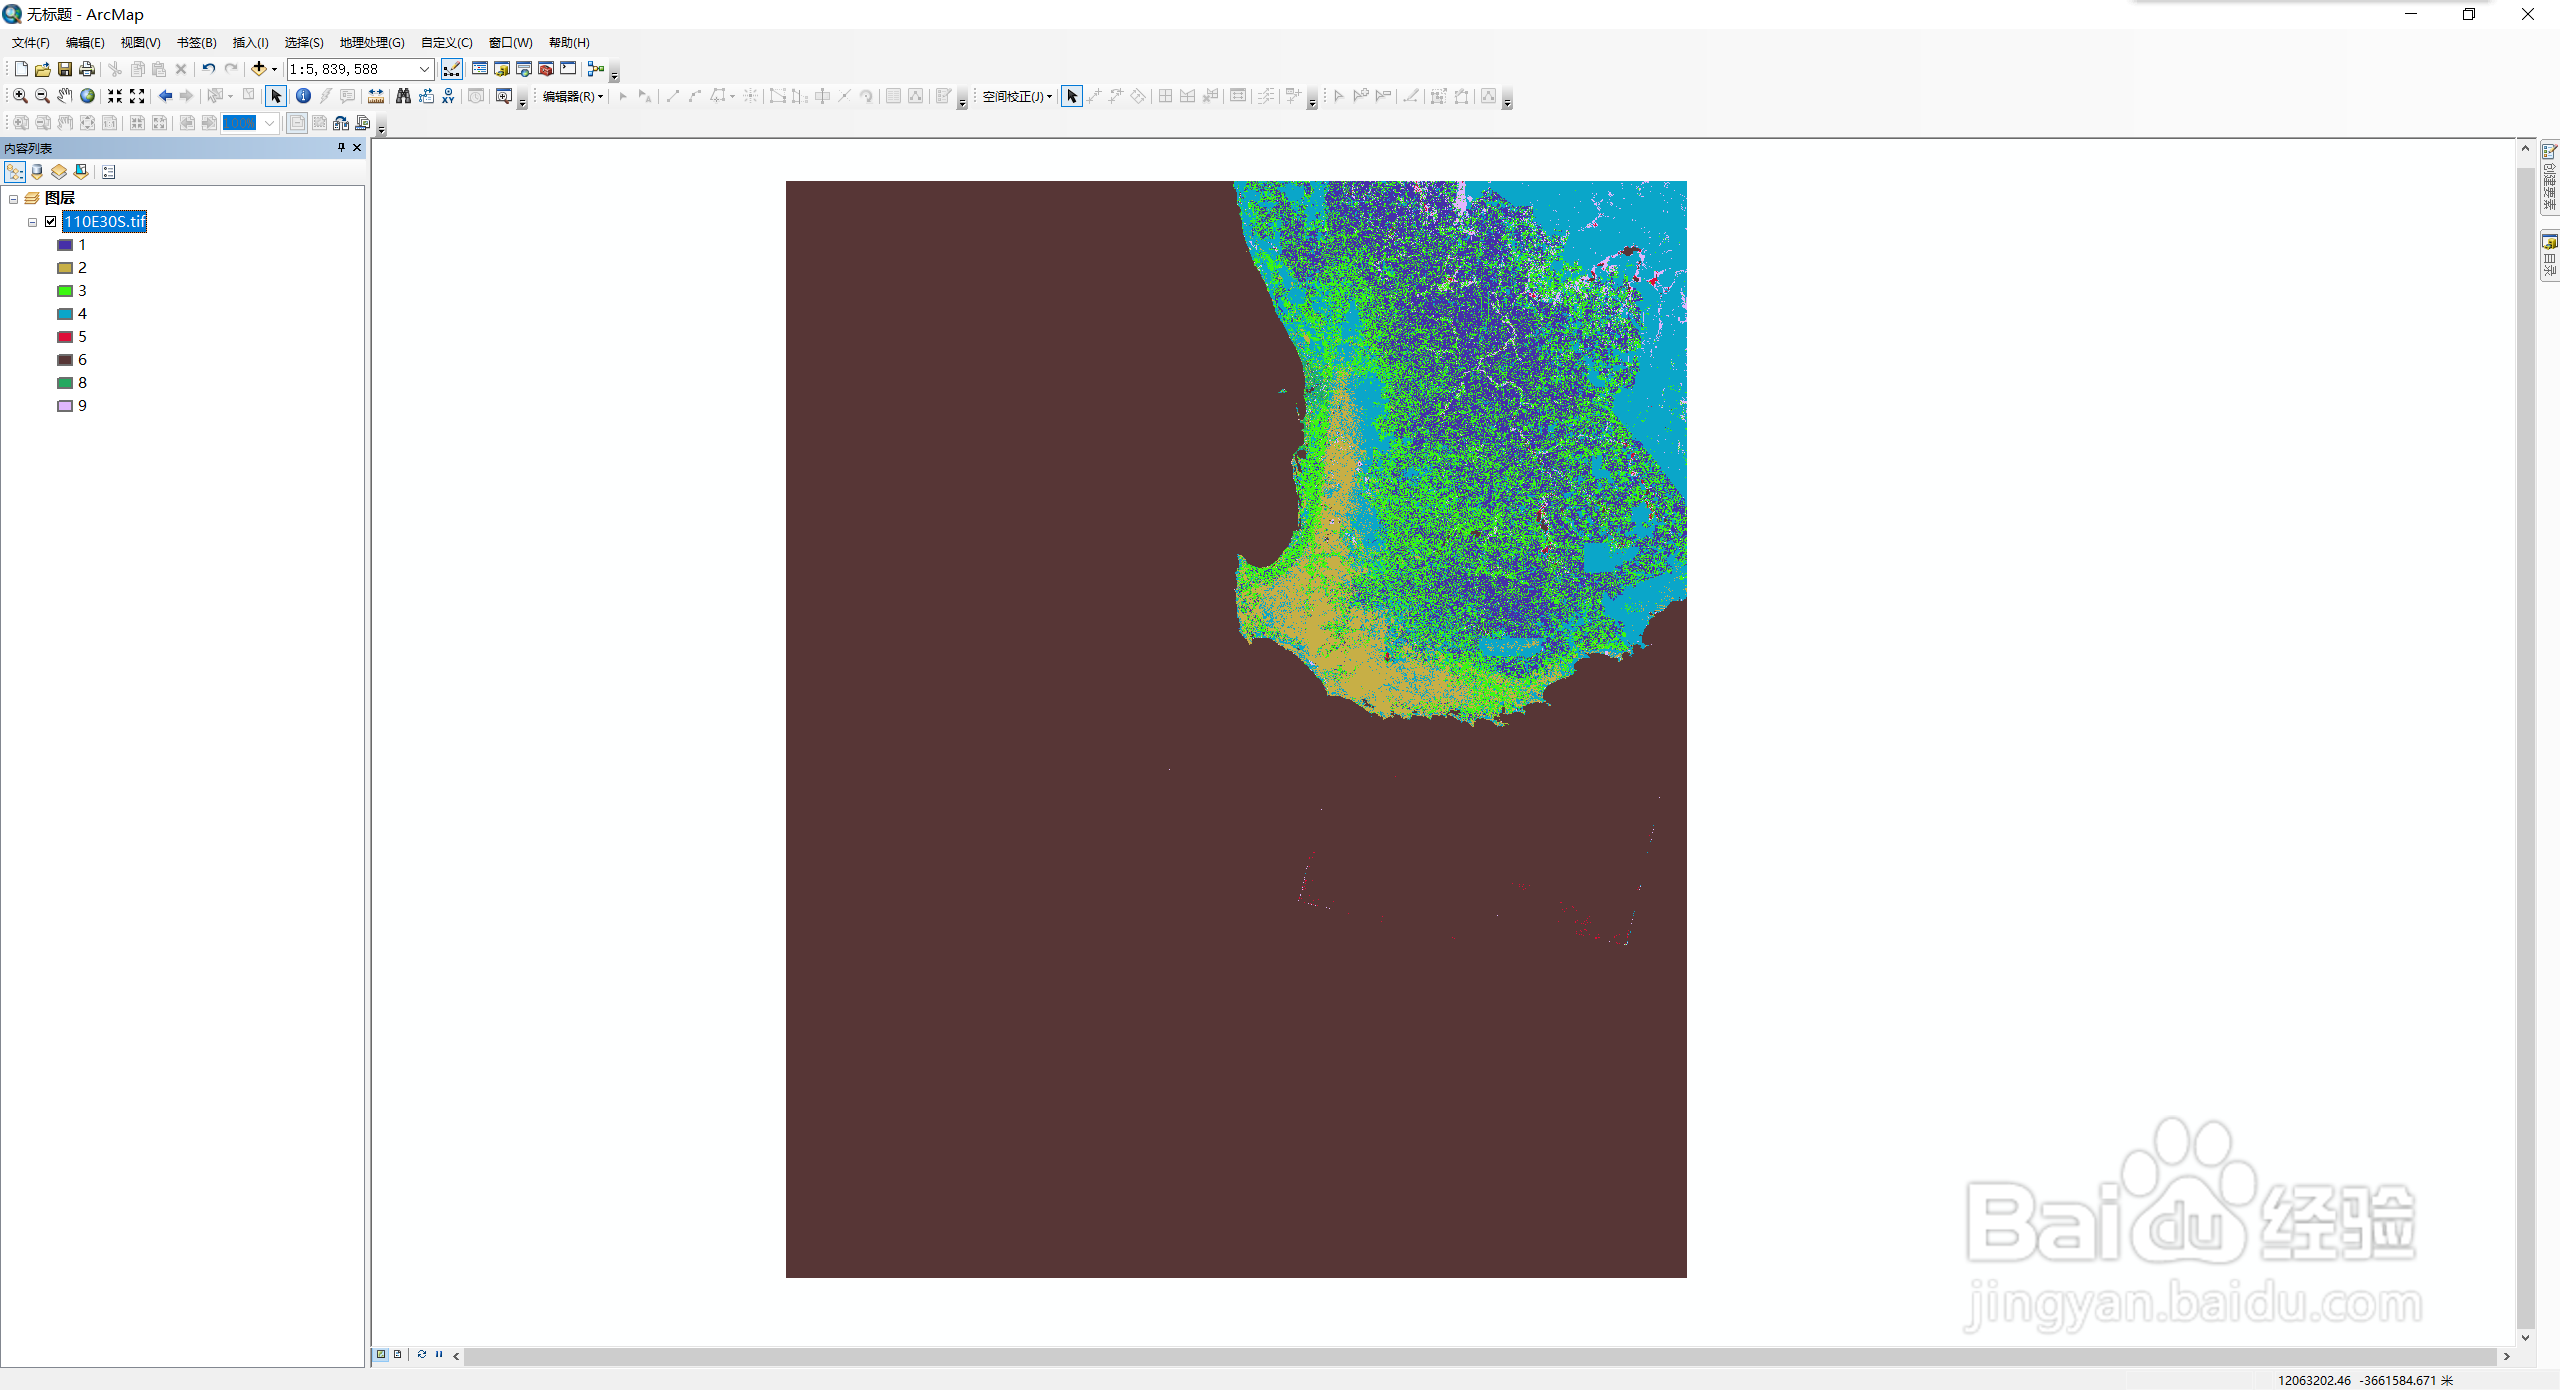Toggle visibility of 110E30S.tif layer
This screenshot has width=2560, height=1390.
tap(51, 222)
